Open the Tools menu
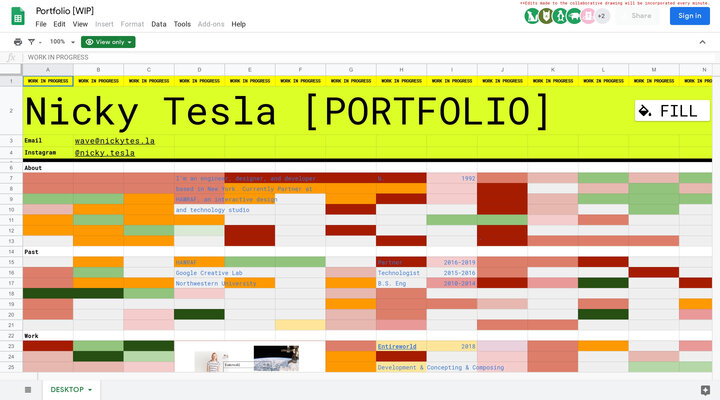This screenshot has width=720, height=400. tap(182, 24)
